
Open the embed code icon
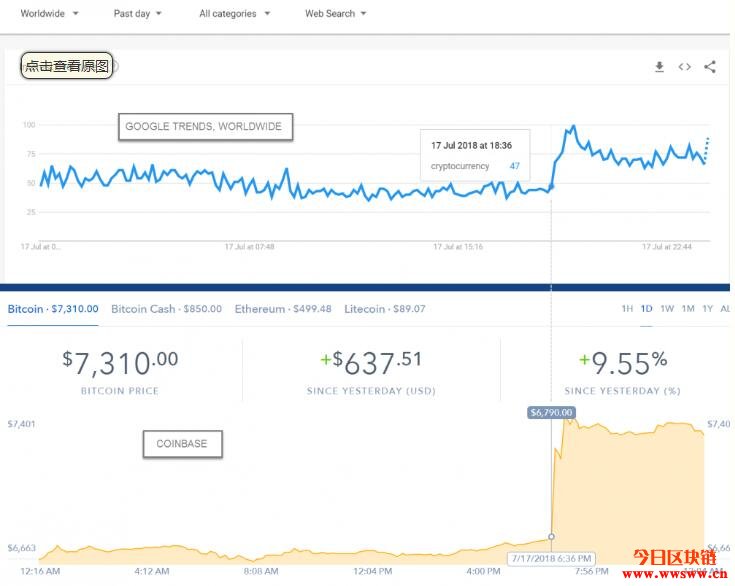[x=684, y=67]
